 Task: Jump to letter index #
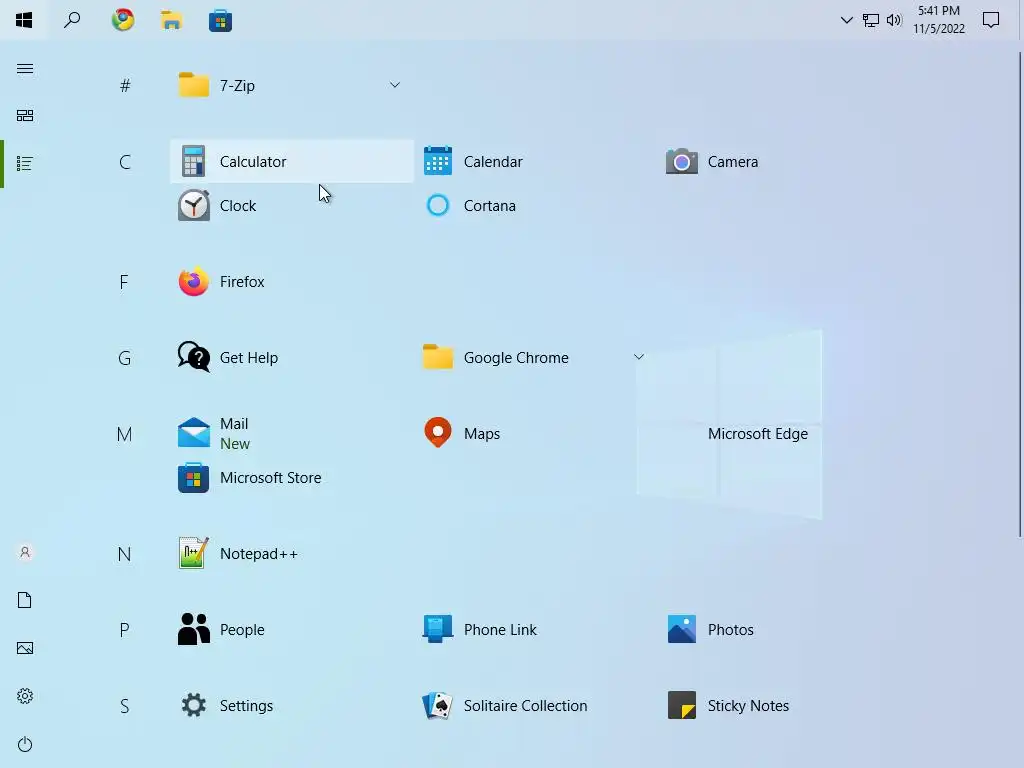pos(125,86)
